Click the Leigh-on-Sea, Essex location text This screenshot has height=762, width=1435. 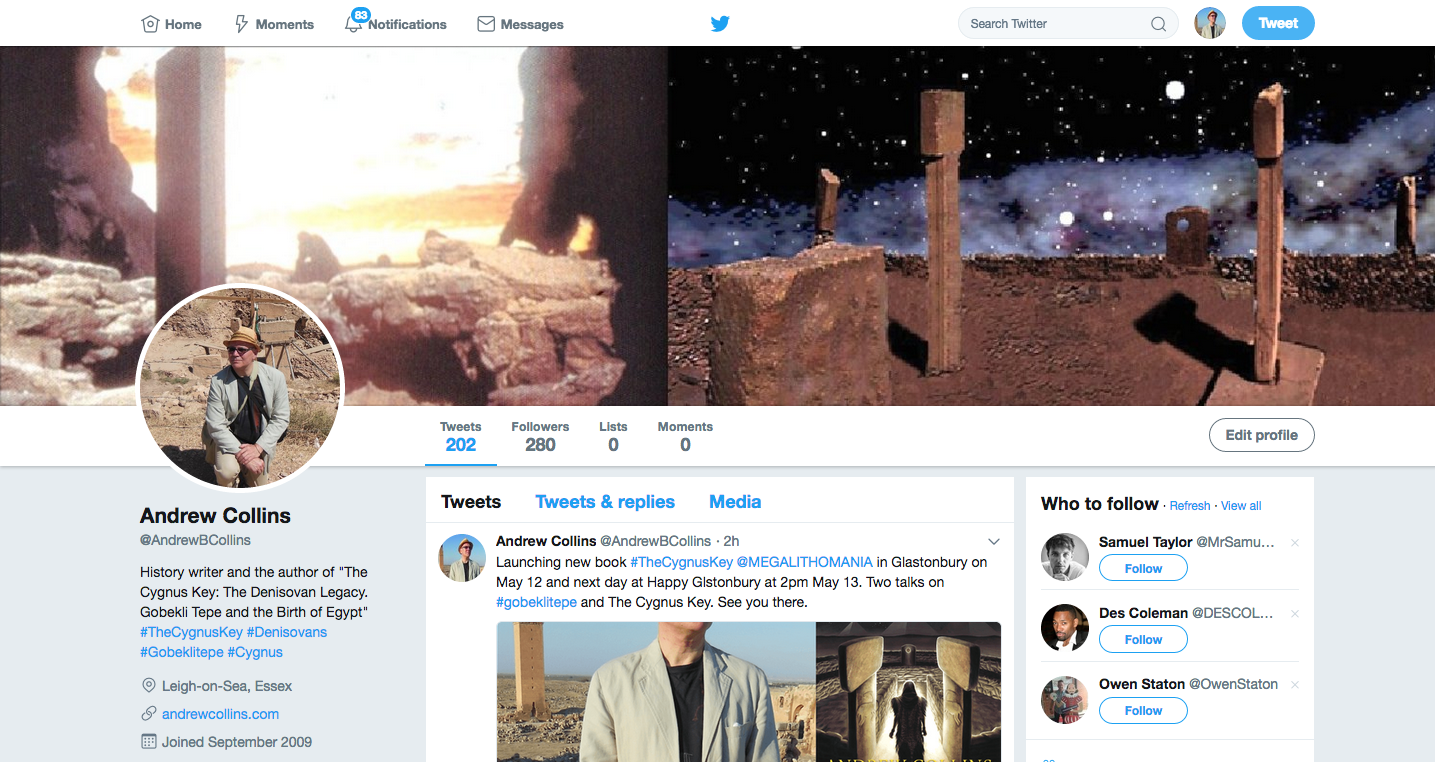[x=227, y=686]
